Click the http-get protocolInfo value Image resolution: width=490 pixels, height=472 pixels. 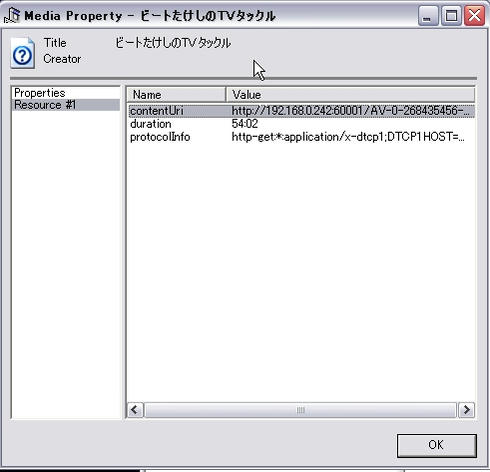tap(348, 137)
